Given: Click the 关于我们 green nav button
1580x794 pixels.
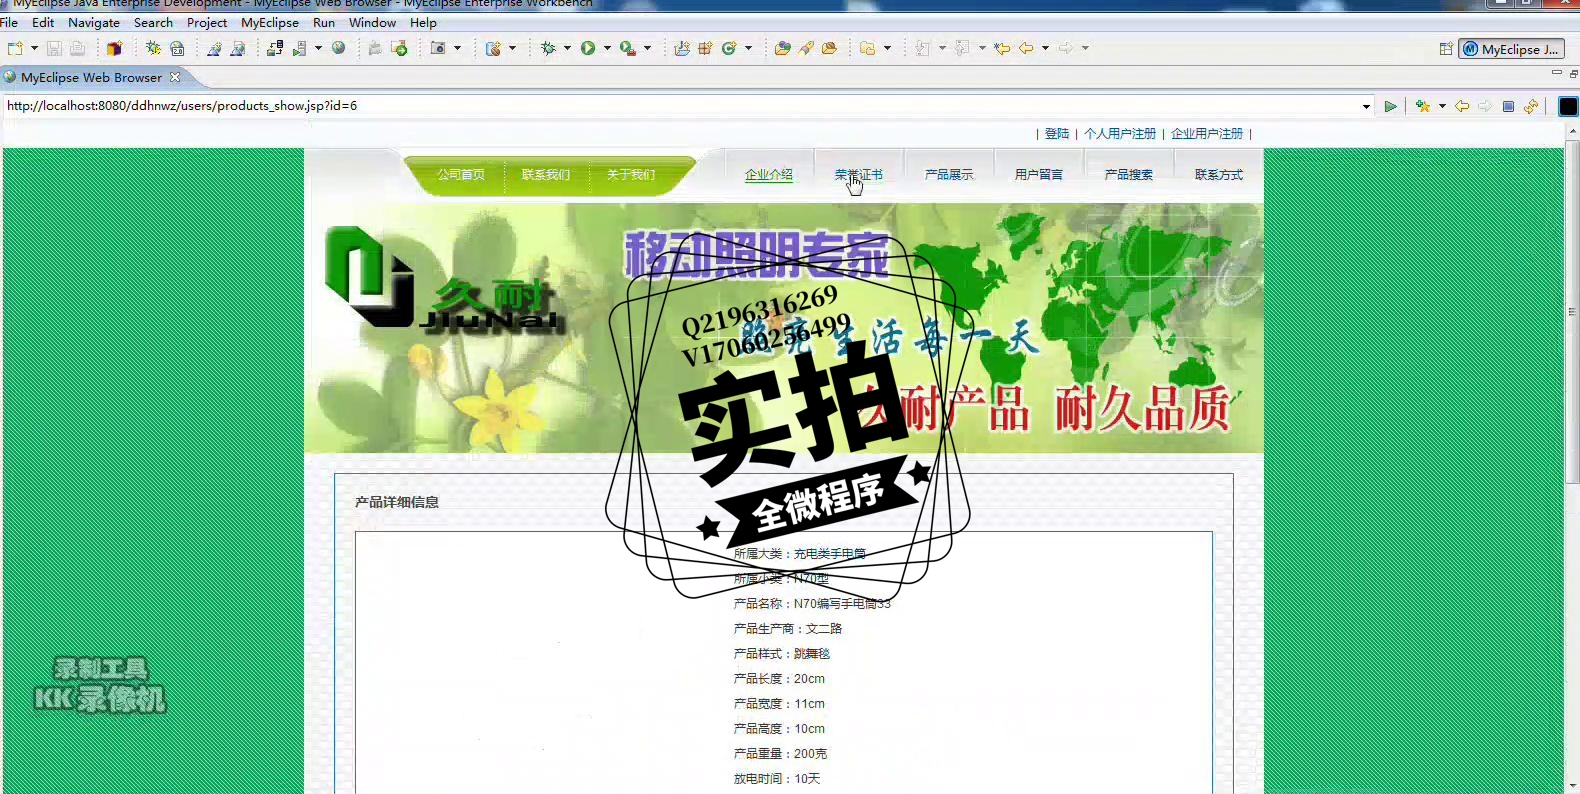Looking at the screenshot, I should coord(631,174).
